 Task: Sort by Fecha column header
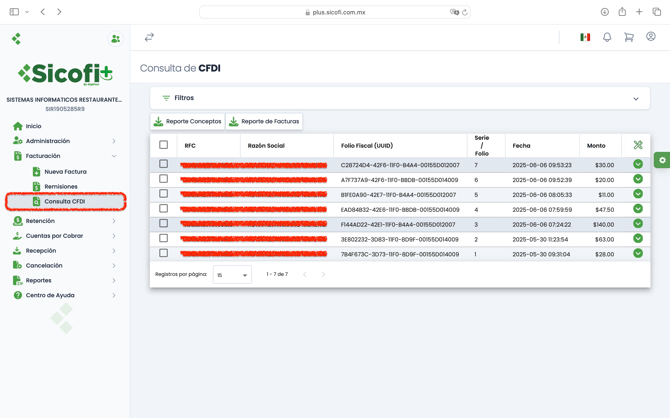[x=521, y=146]
